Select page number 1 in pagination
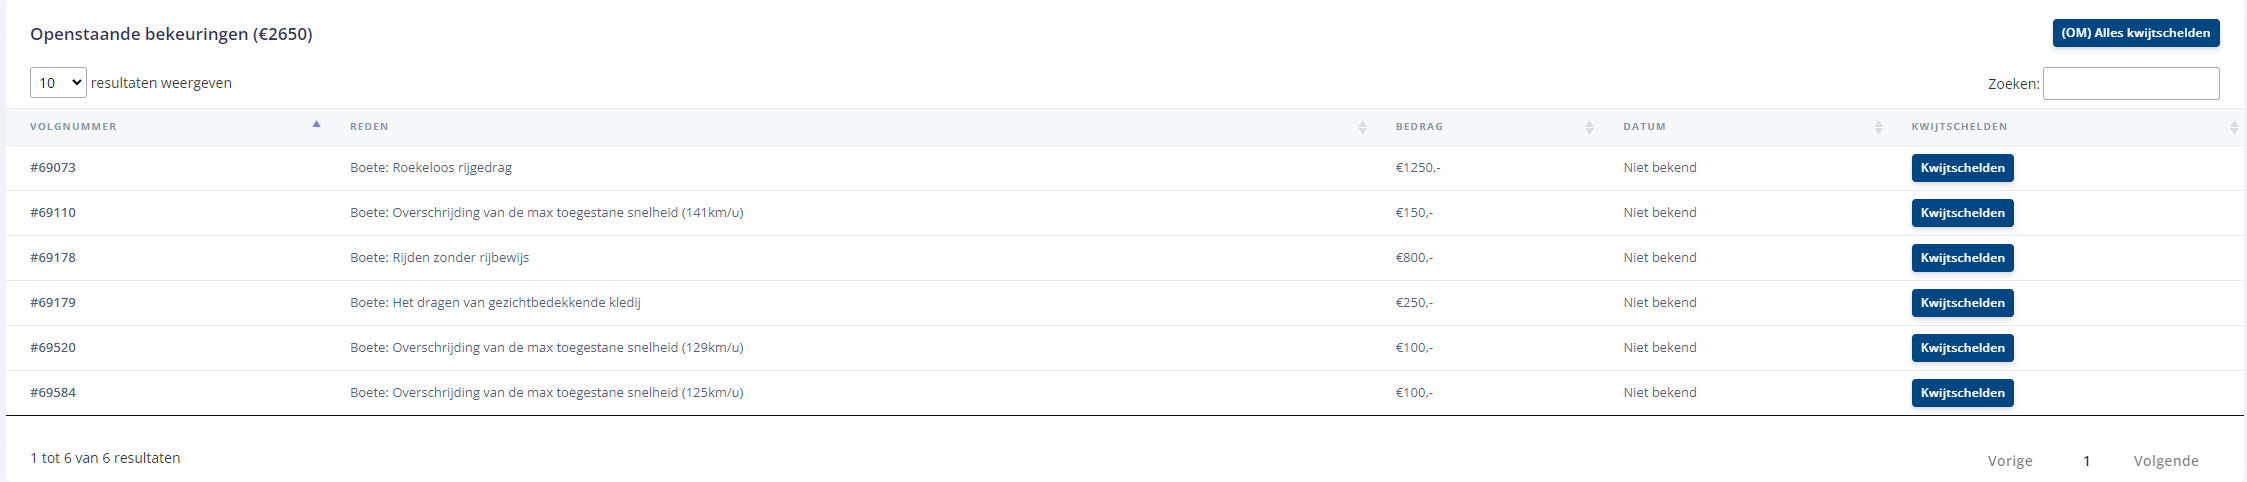 click(2086, 461)
